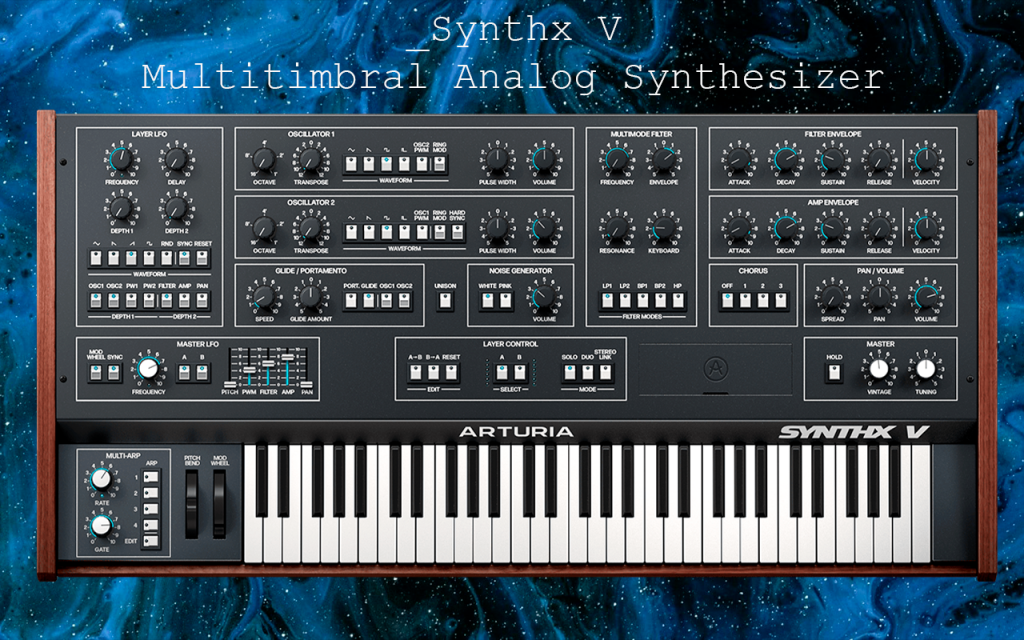Click the Multi-Arp Rate knob

click(x=101, y=479)
